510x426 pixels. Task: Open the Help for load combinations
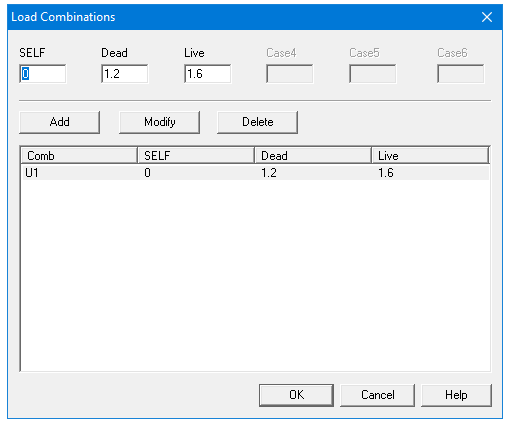[x=456, y=395]
